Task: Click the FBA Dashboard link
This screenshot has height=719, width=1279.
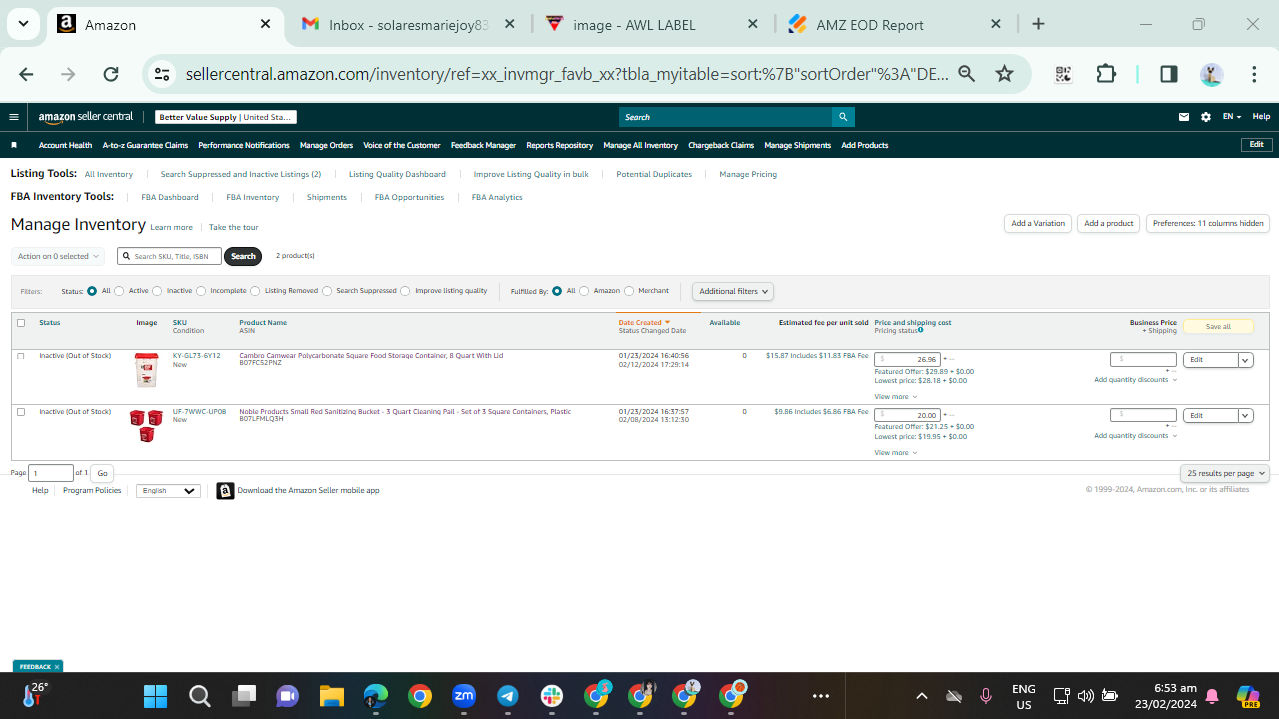Action: coord(170,197)
